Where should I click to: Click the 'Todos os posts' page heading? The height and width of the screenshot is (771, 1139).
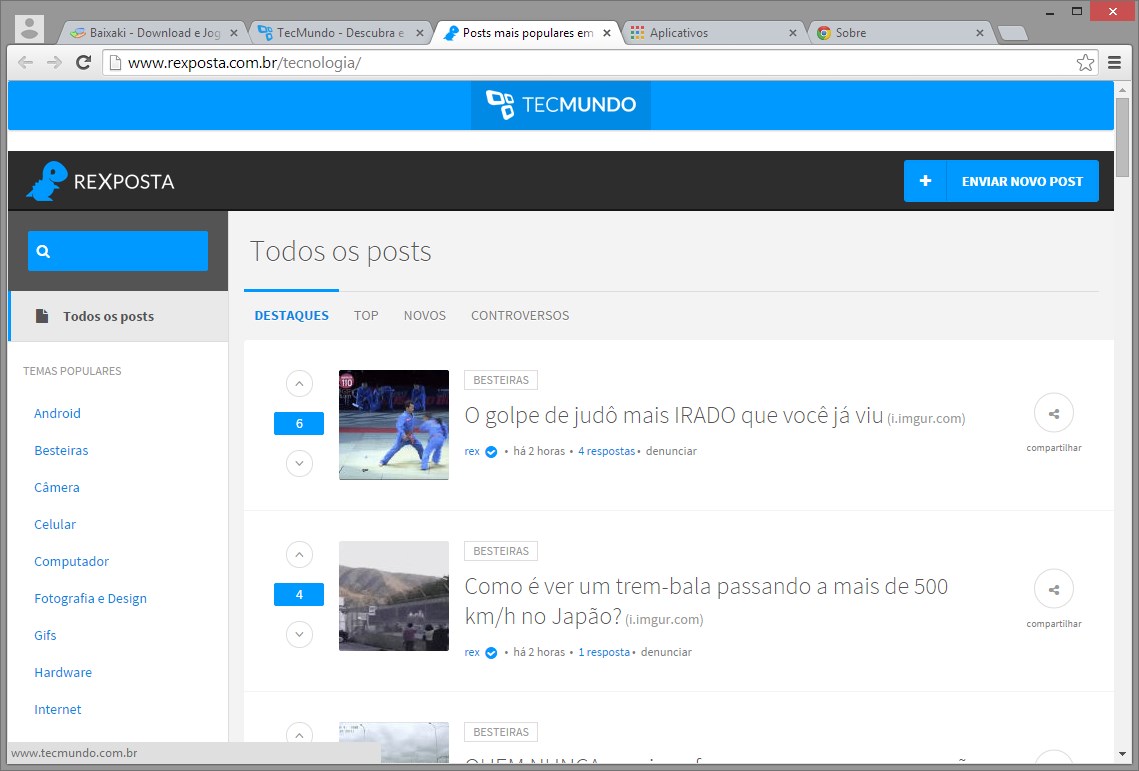coord(341,251)
